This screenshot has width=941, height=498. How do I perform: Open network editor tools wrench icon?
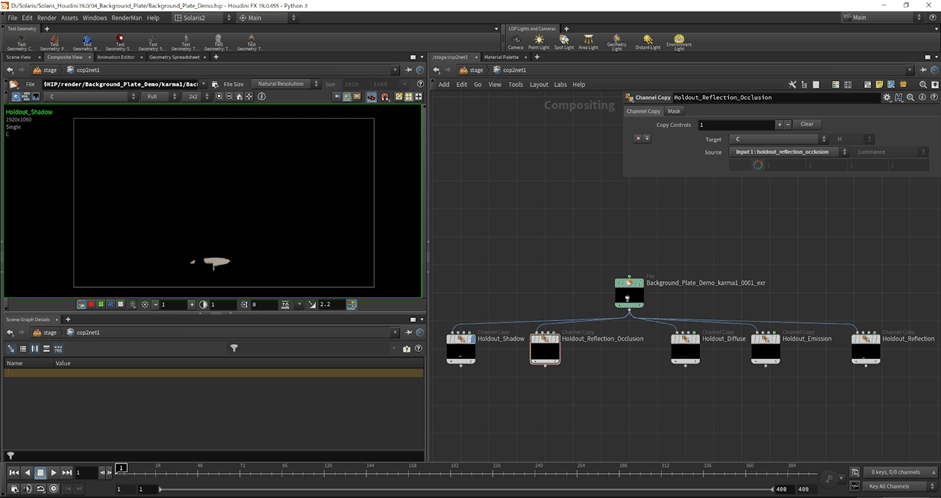[x=792, y=85]
